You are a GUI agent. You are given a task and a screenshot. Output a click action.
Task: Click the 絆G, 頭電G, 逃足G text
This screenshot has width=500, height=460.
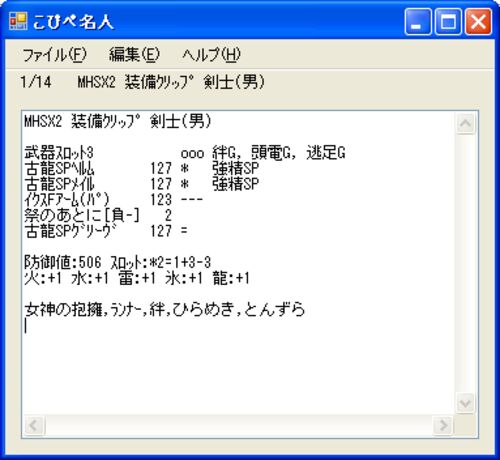[x=279, y=153]
